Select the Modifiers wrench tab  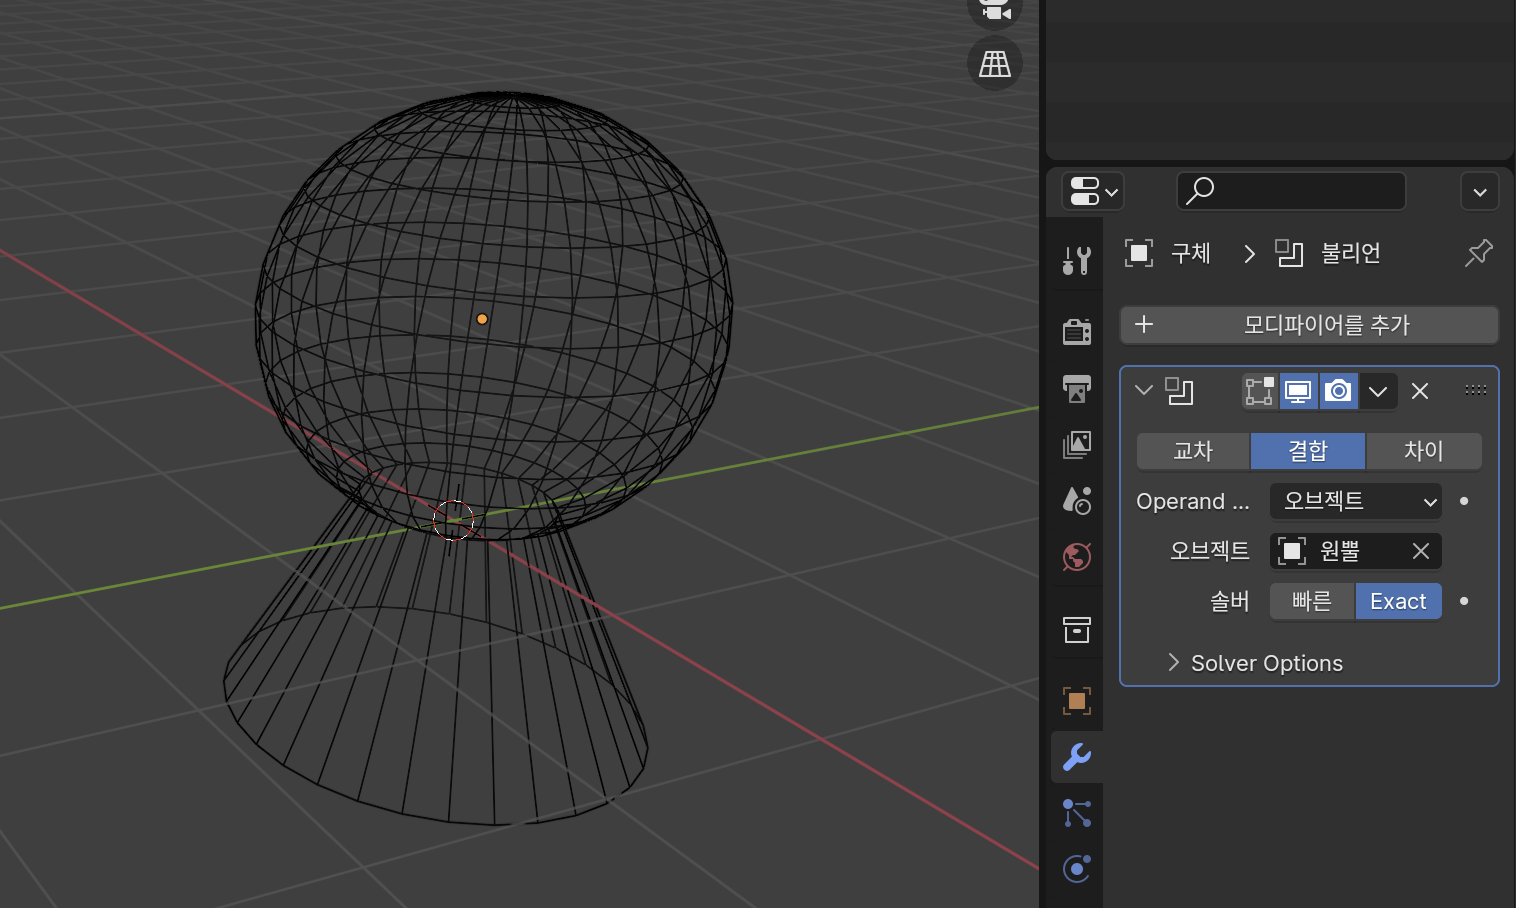point(1077,757)
